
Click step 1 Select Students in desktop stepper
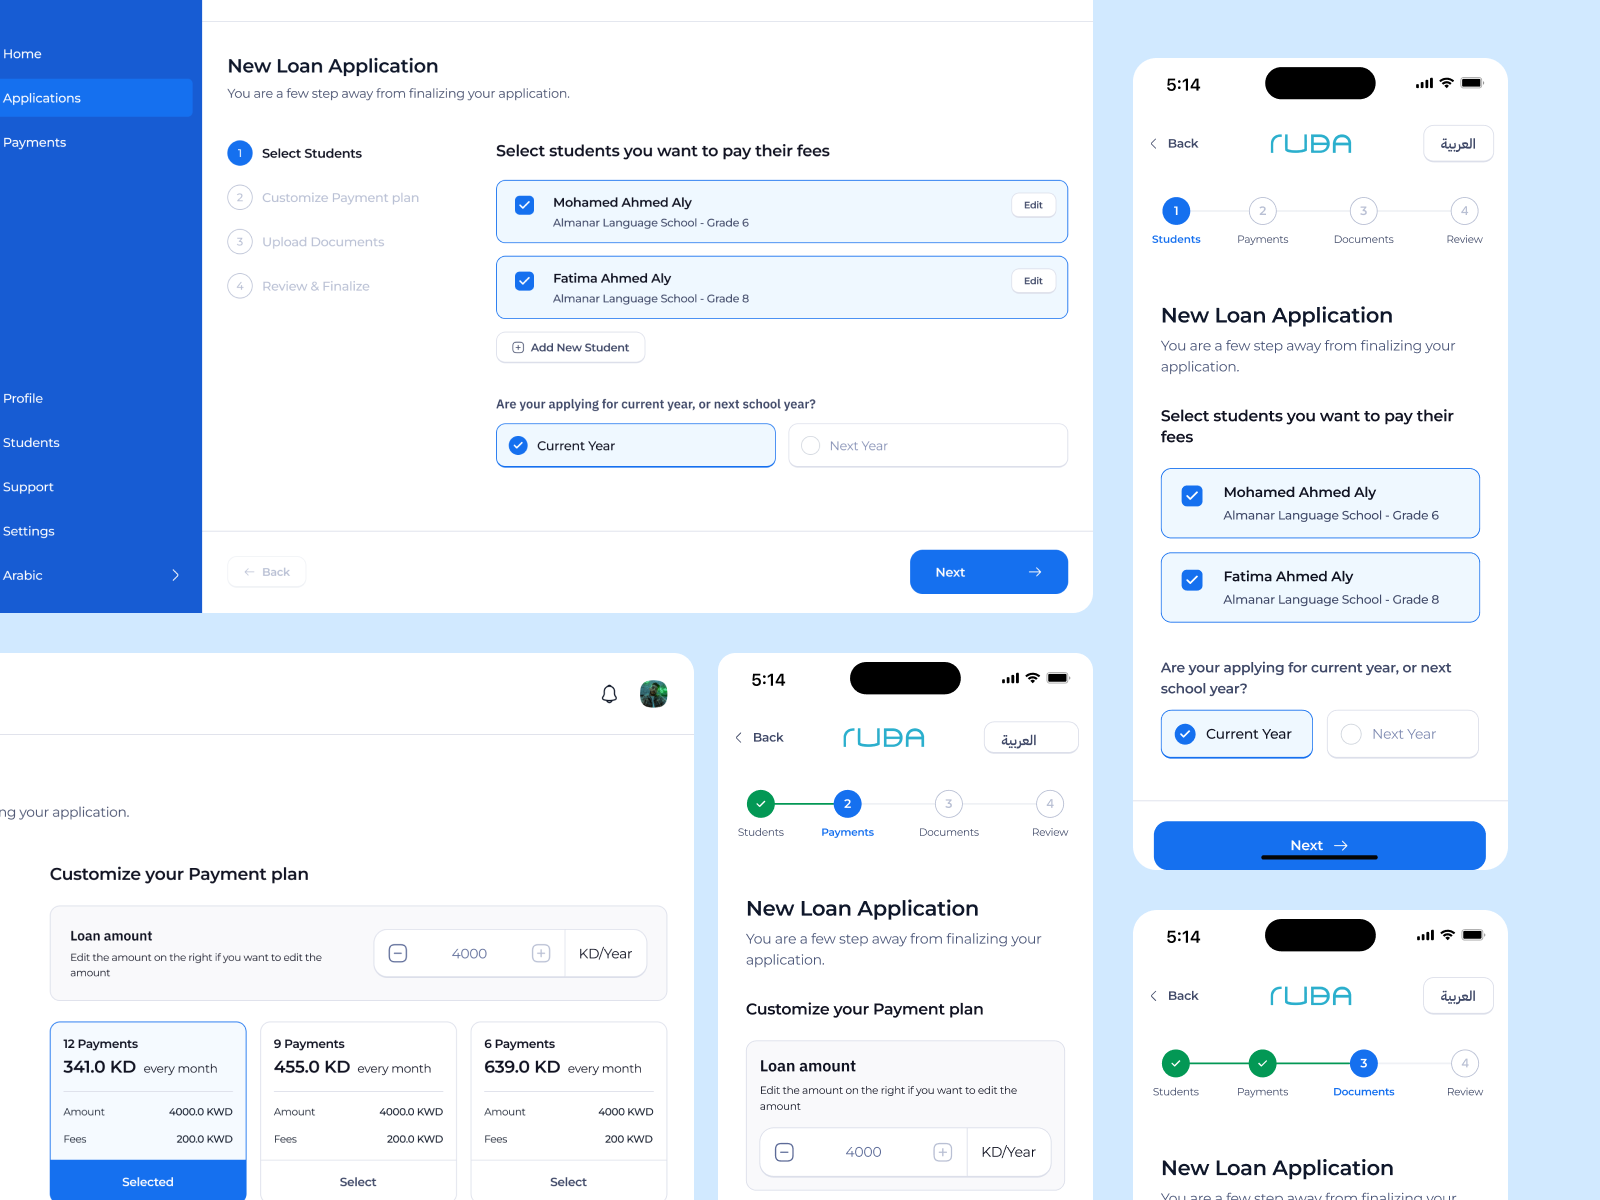(295, 153)
